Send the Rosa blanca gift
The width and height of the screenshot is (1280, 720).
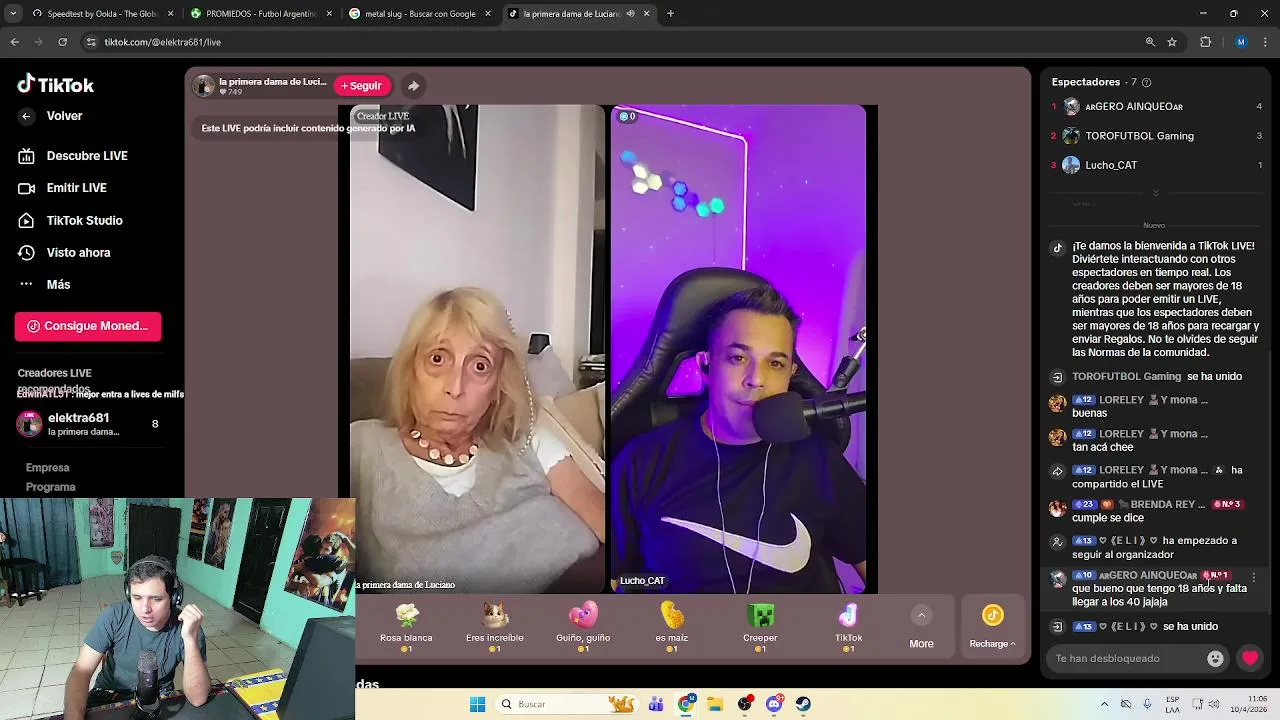(406, 627)
